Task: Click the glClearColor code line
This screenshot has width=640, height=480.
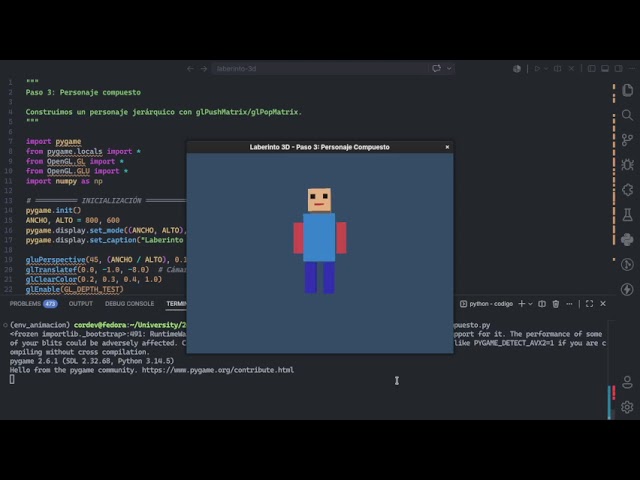Action: pyautogui.click(x=94, y=280)
